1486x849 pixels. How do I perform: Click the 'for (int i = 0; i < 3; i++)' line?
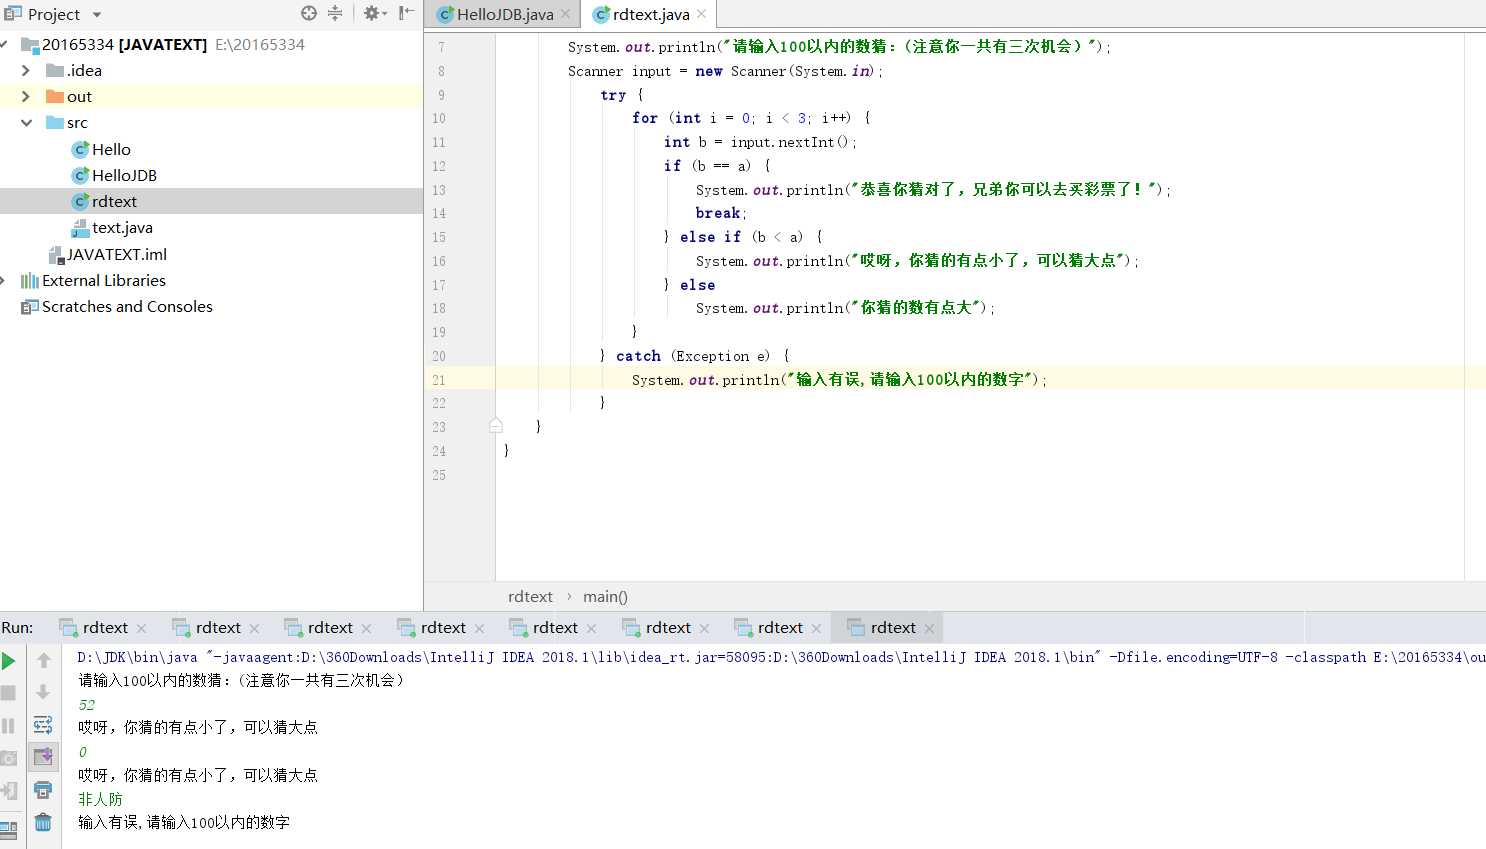[751, 118]
